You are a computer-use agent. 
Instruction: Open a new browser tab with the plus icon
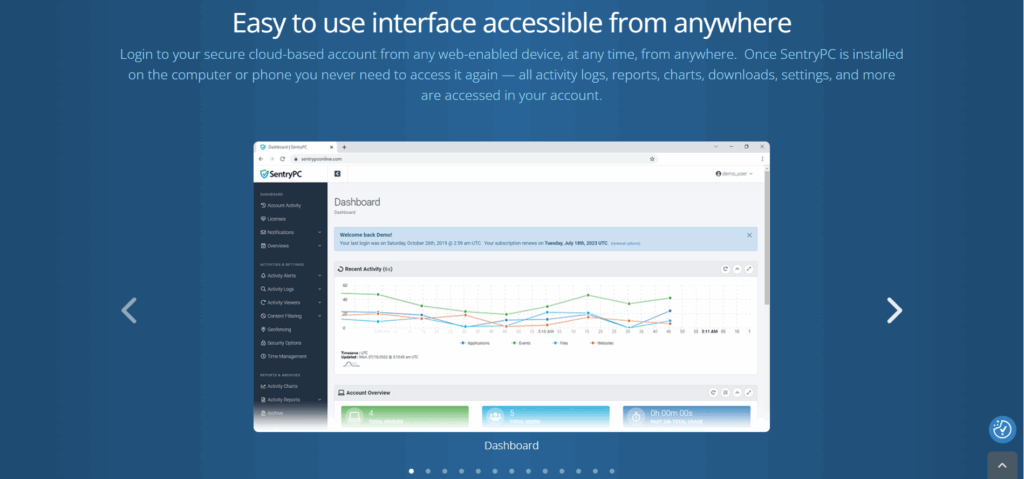click(344, 147)
